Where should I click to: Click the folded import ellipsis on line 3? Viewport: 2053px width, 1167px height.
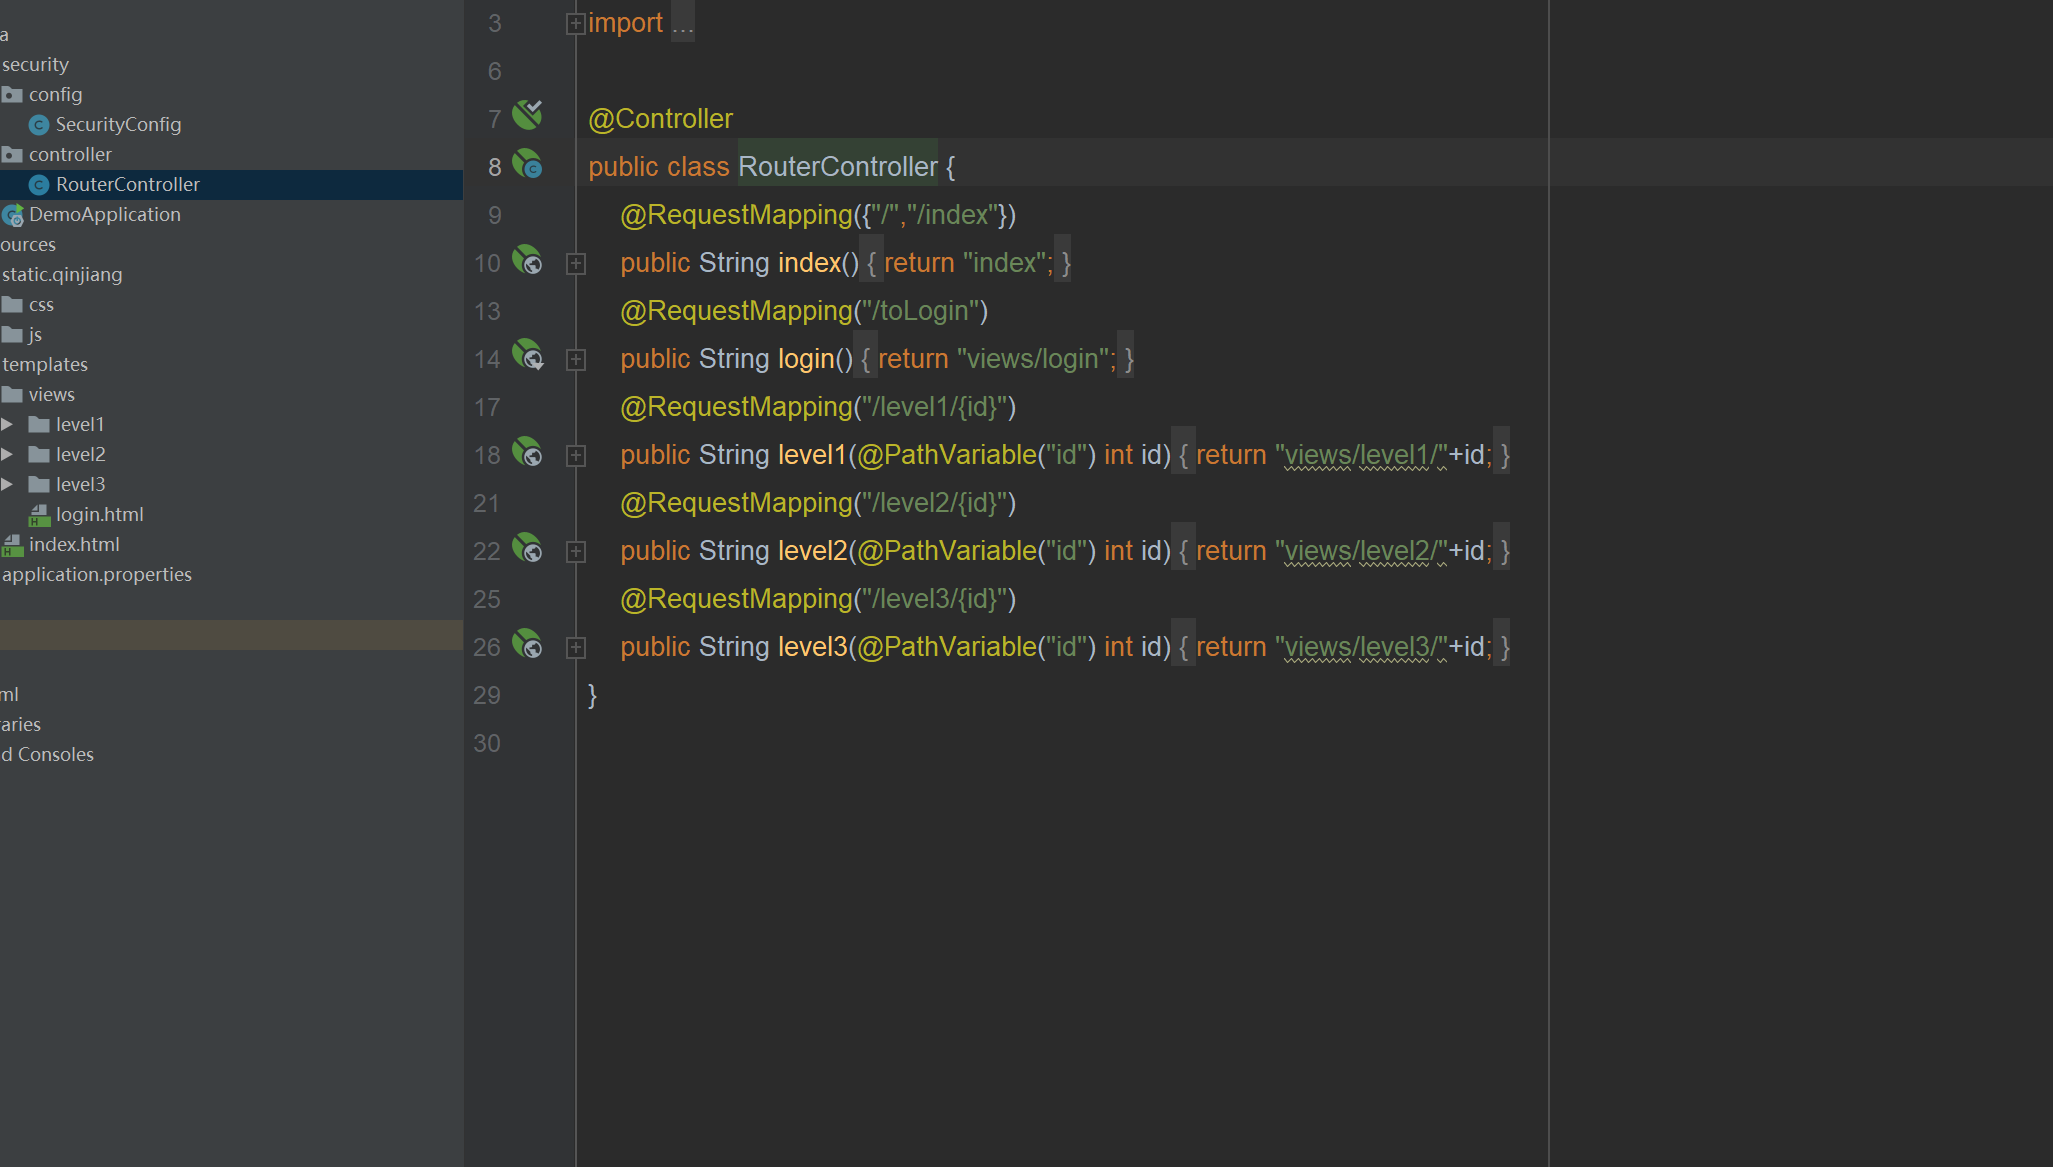(x=683, y=23)
